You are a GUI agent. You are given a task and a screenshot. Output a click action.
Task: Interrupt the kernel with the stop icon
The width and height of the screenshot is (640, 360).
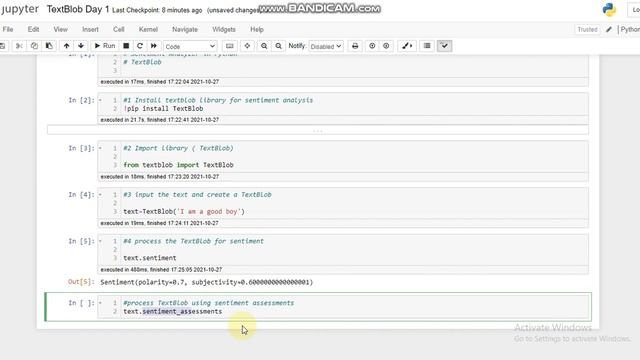point(126,46)
